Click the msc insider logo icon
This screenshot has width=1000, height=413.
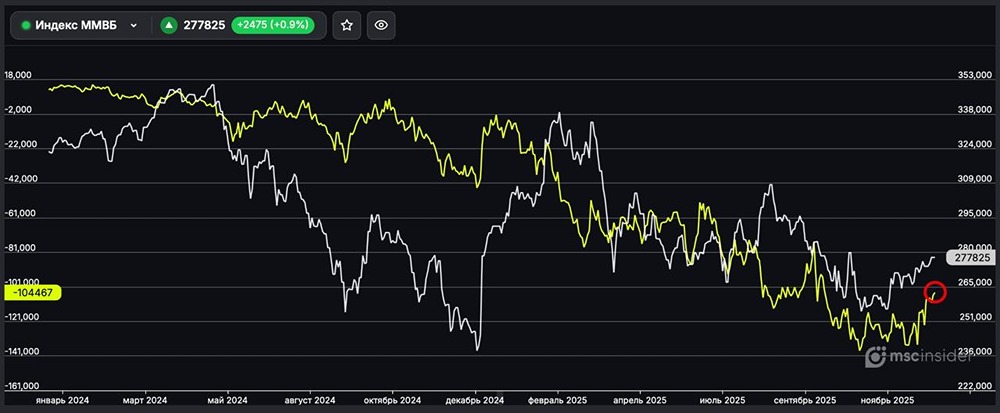click(875, 356)
